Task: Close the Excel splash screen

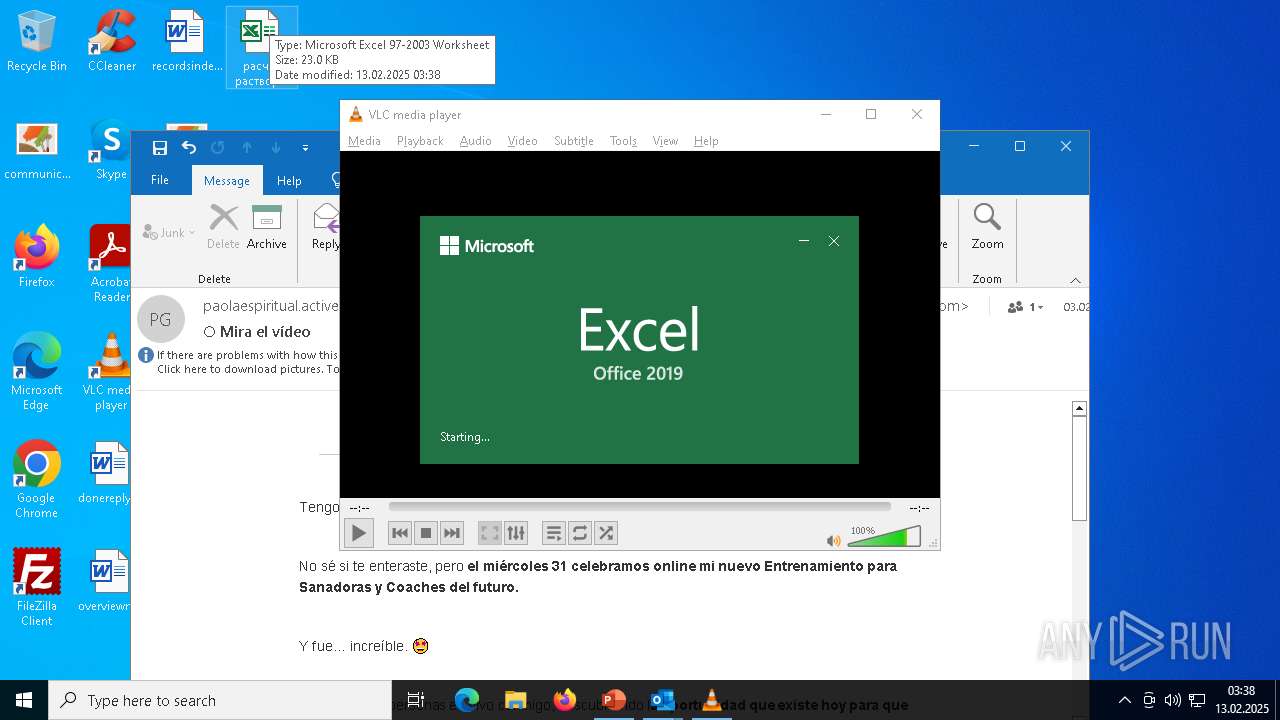Action: 834,241
